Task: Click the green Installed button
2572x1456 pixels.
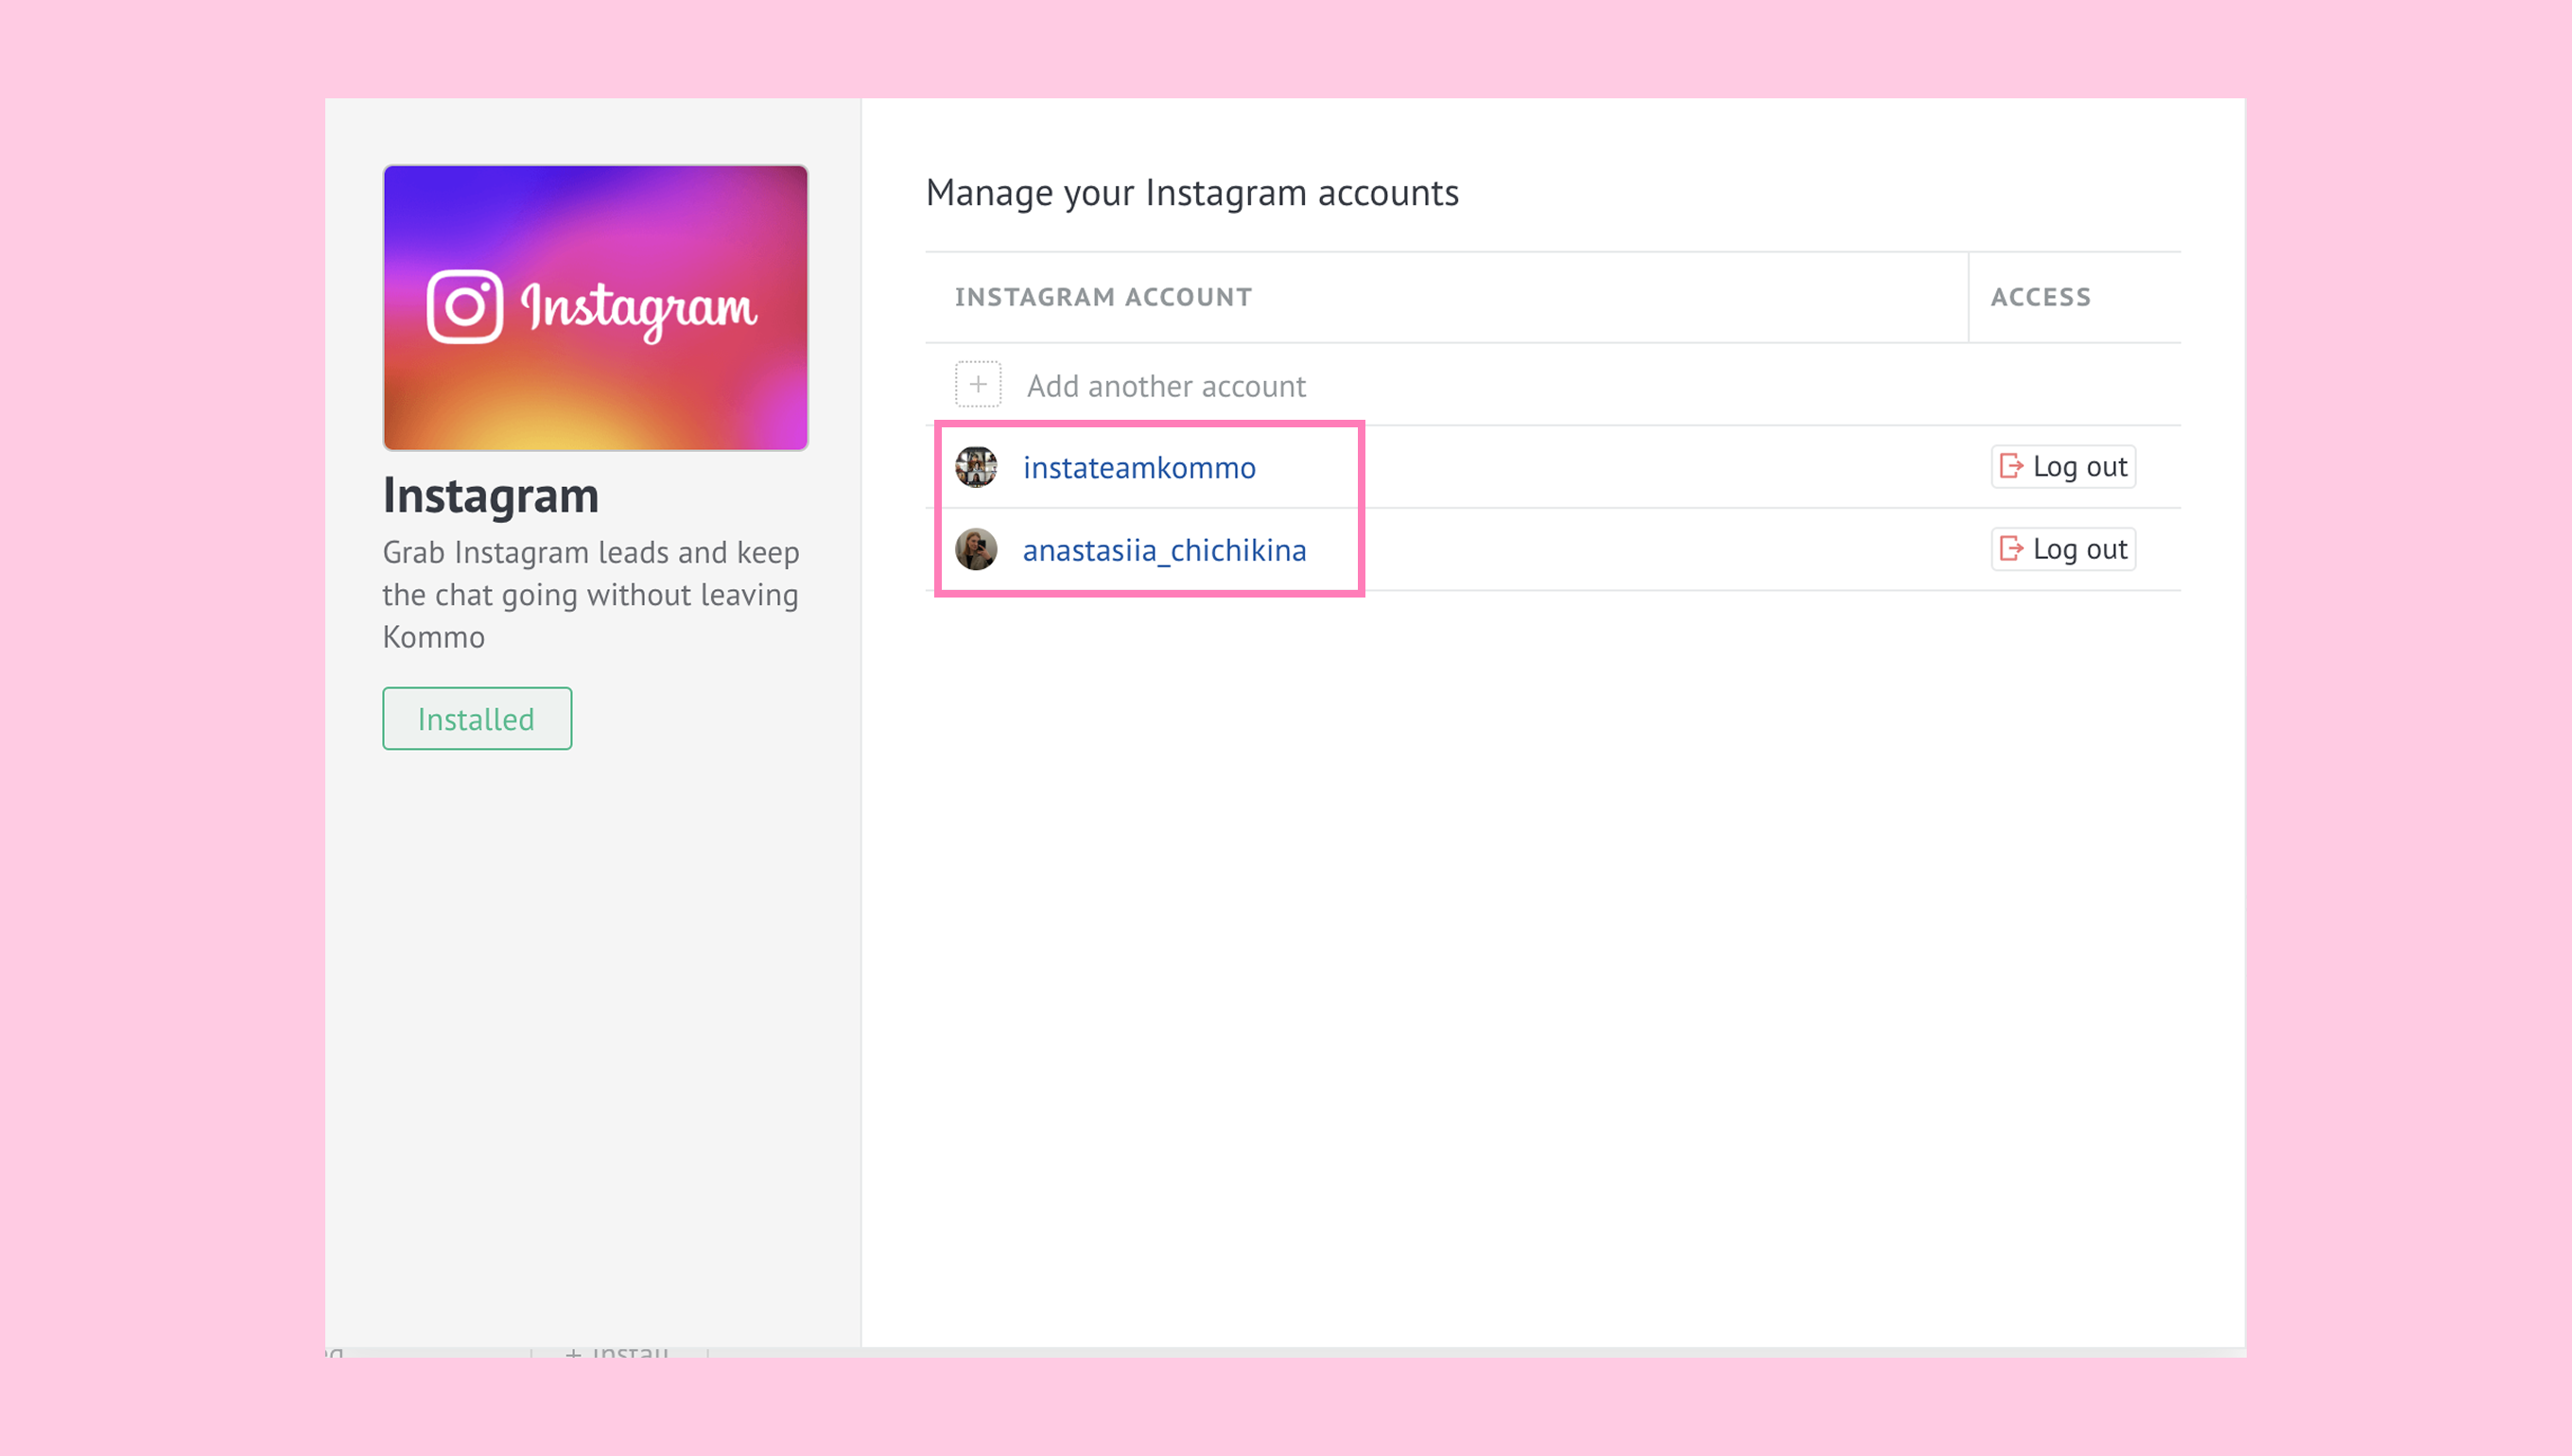Action: (x=477, y=718)
